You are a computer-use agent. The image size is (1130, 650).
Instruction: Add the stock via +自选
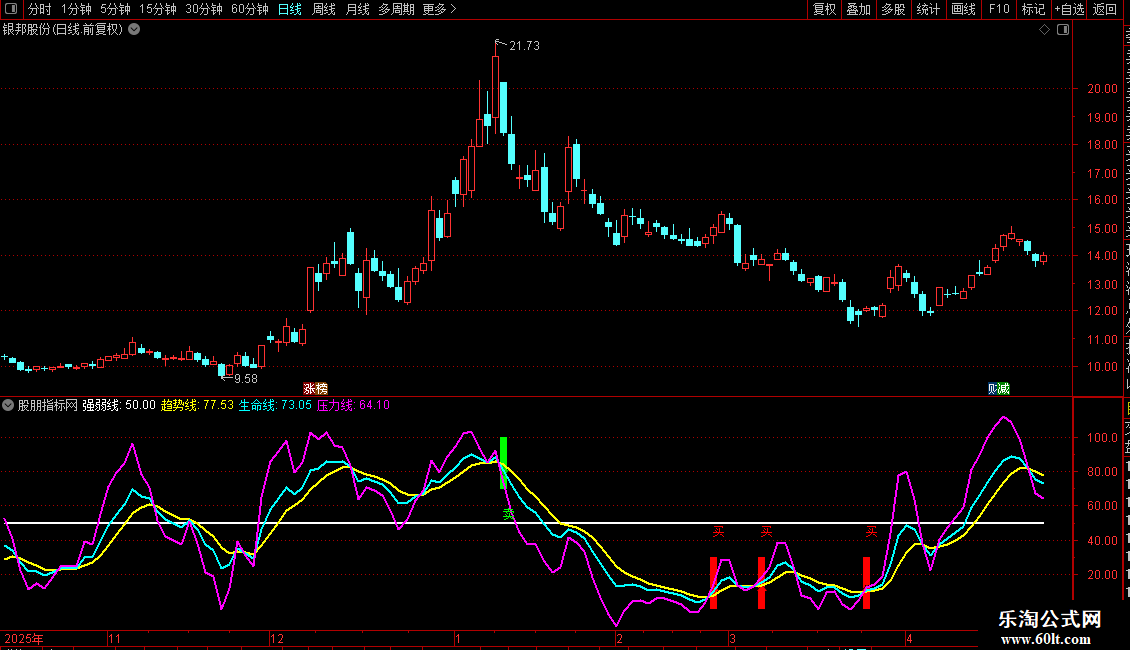tap(1069, 9)
